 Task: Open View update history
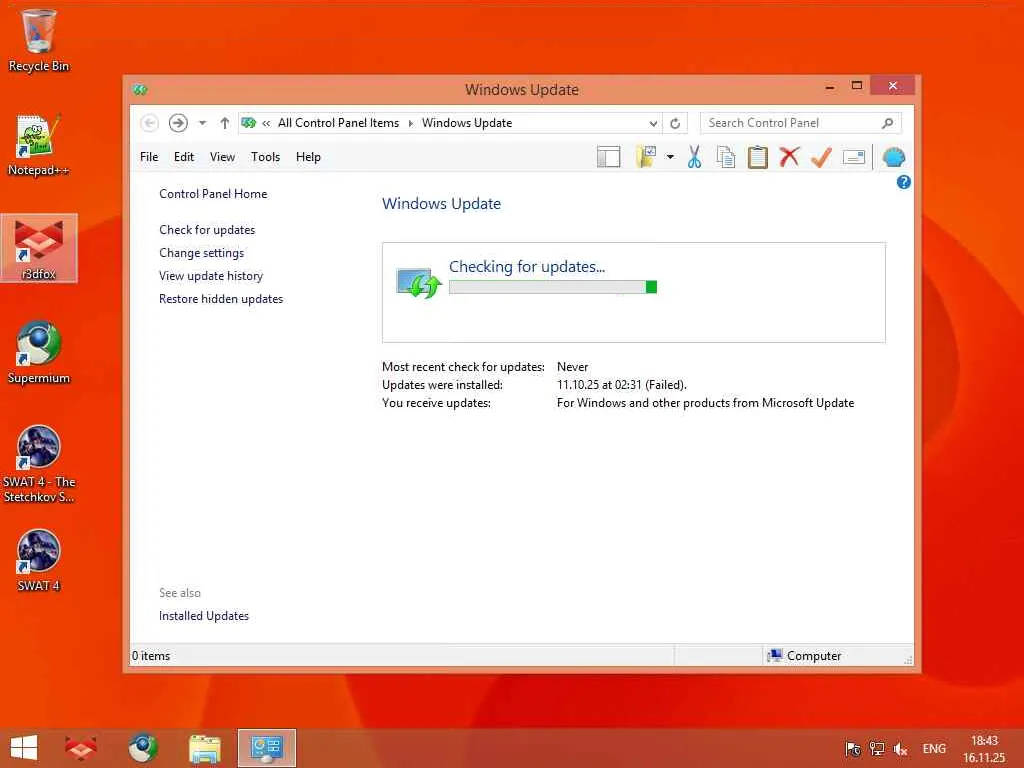click(211, 276)
